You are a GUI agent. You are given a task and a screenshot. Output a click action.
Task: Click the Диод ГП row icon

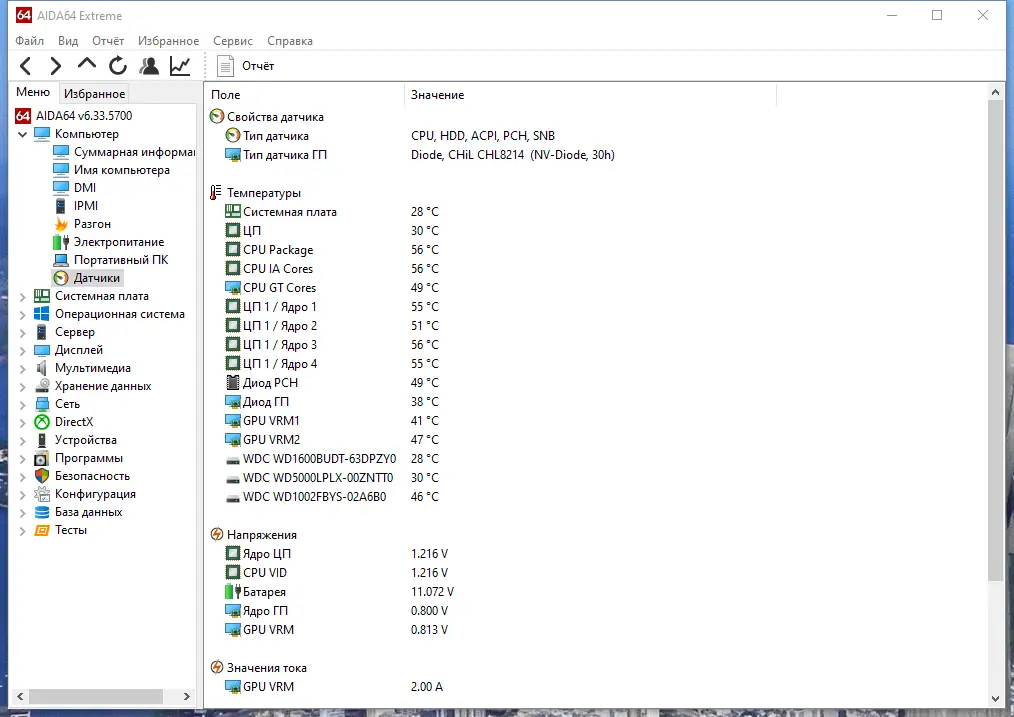tap(233, 401)
